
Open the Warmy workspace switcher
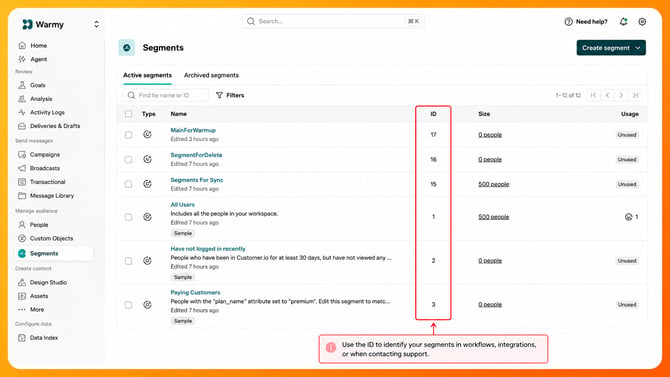97,24
